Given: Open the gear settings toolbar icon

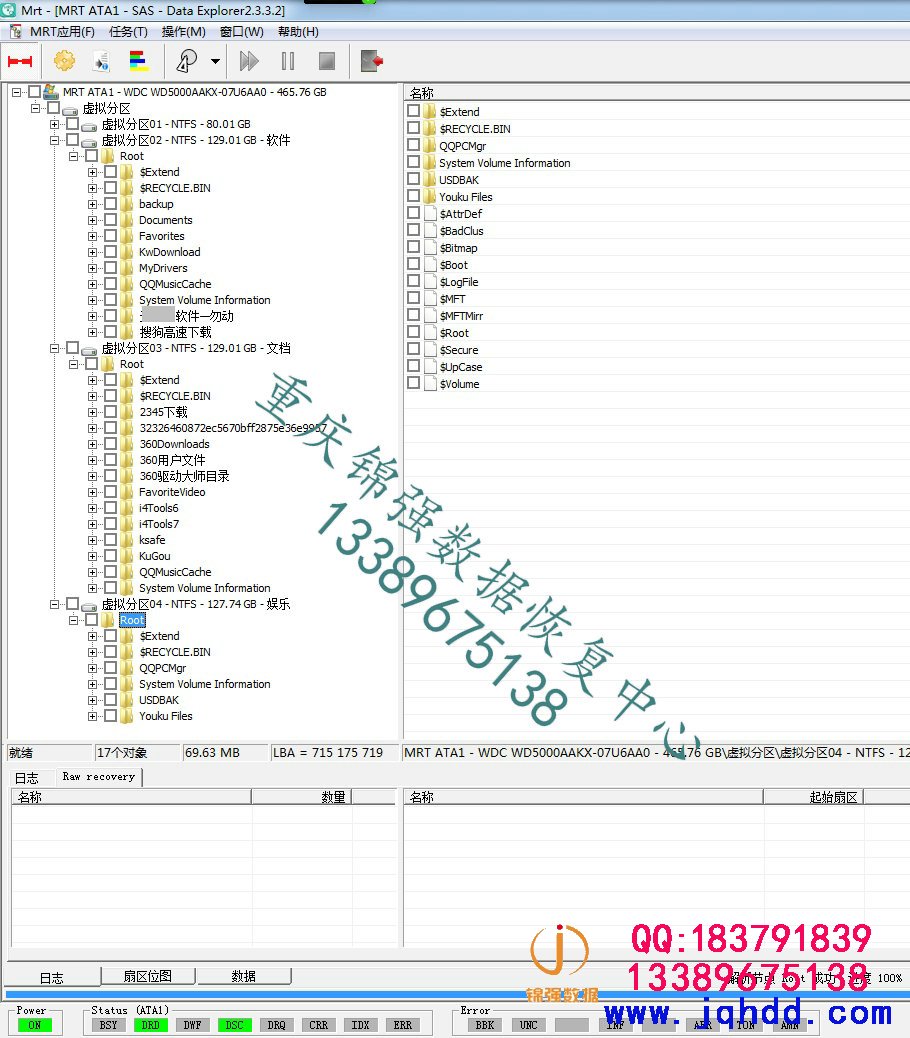Looking at the screenshot, I should coord(64,62).
